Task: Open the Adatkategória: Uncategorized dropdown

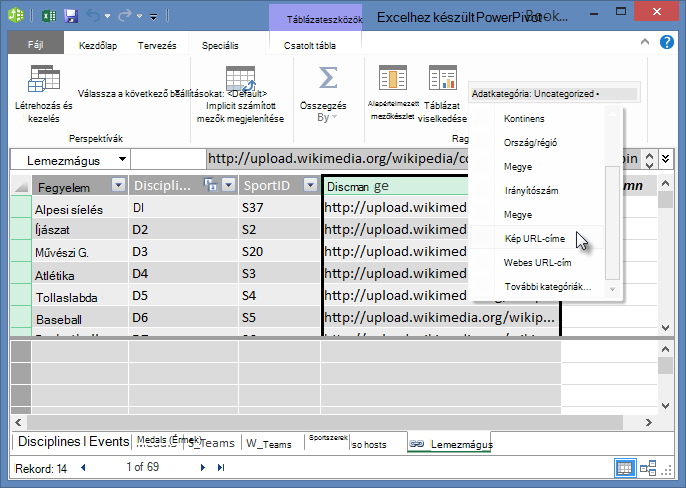Action: [x=553, y=94]
